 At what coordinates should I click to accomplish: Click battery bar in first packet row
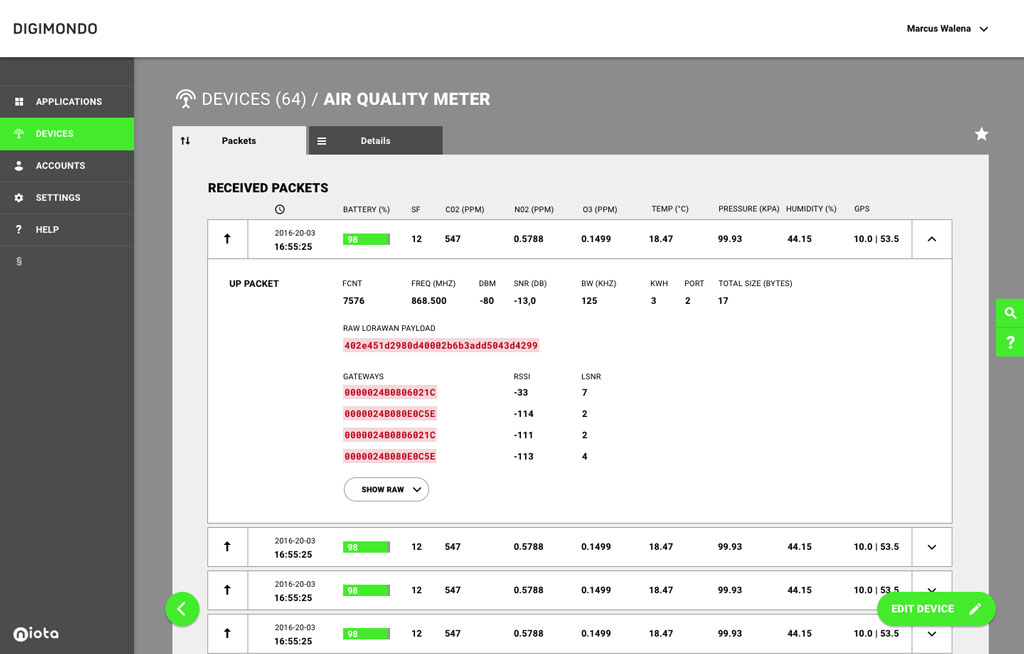click(x=366, y=239)
